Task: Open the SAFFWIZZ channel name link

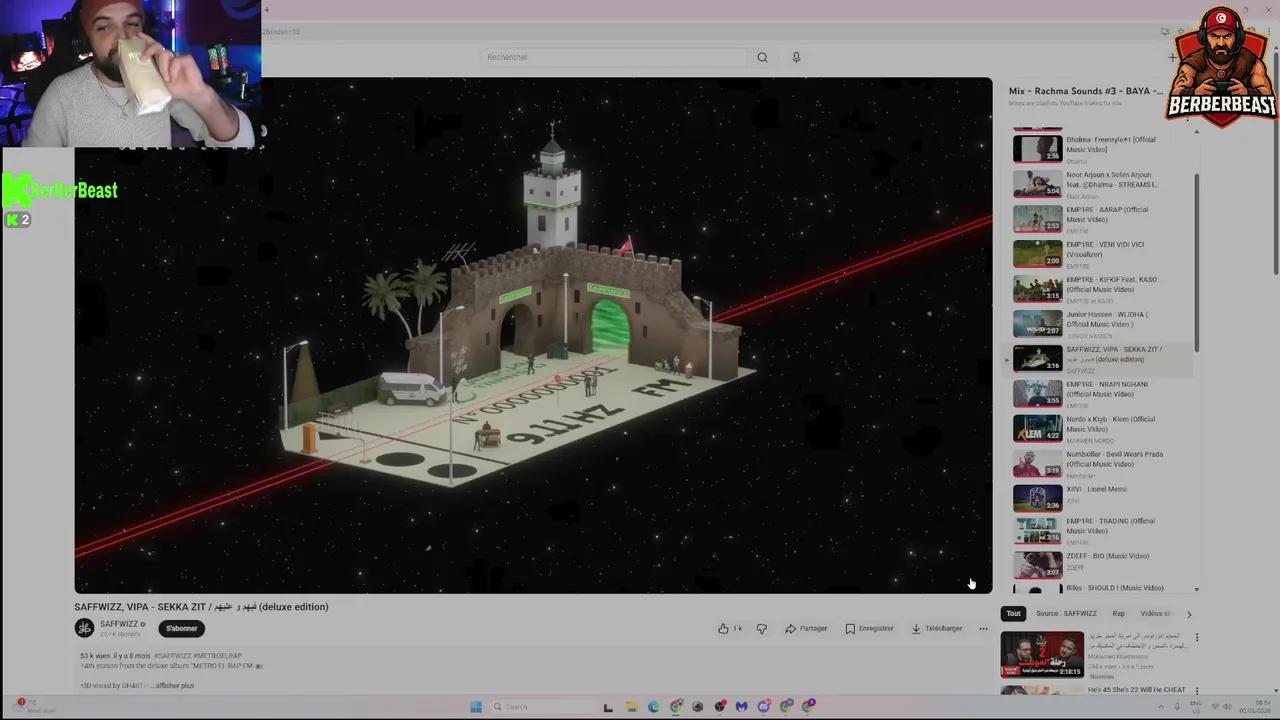Action: 119,624
